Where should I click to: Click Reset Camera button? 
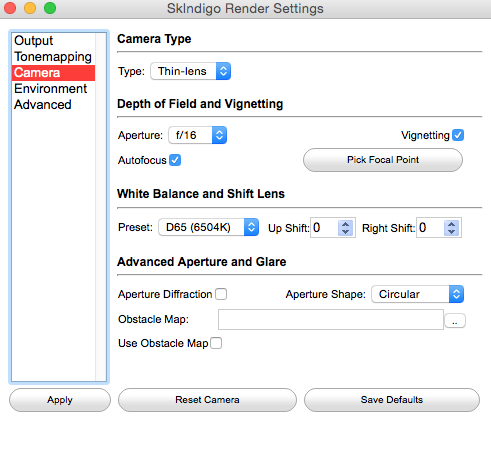coord(207,400)
